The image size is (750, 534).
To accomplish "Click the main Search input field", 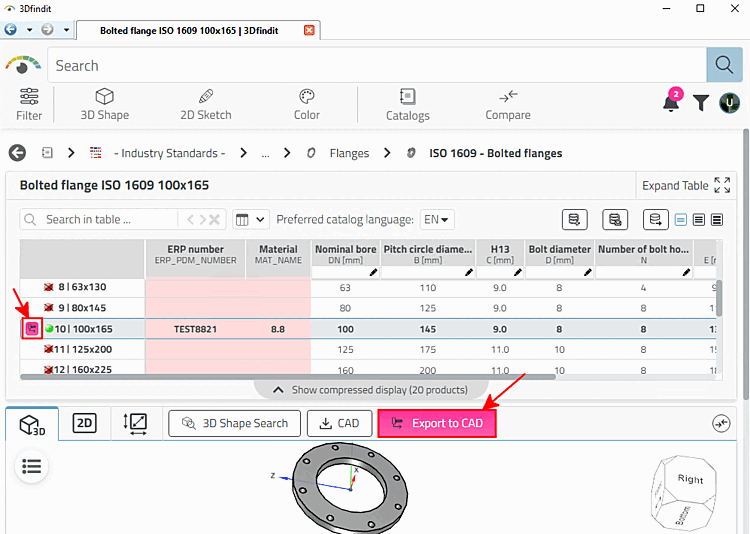I will click(x=377, y=65).
